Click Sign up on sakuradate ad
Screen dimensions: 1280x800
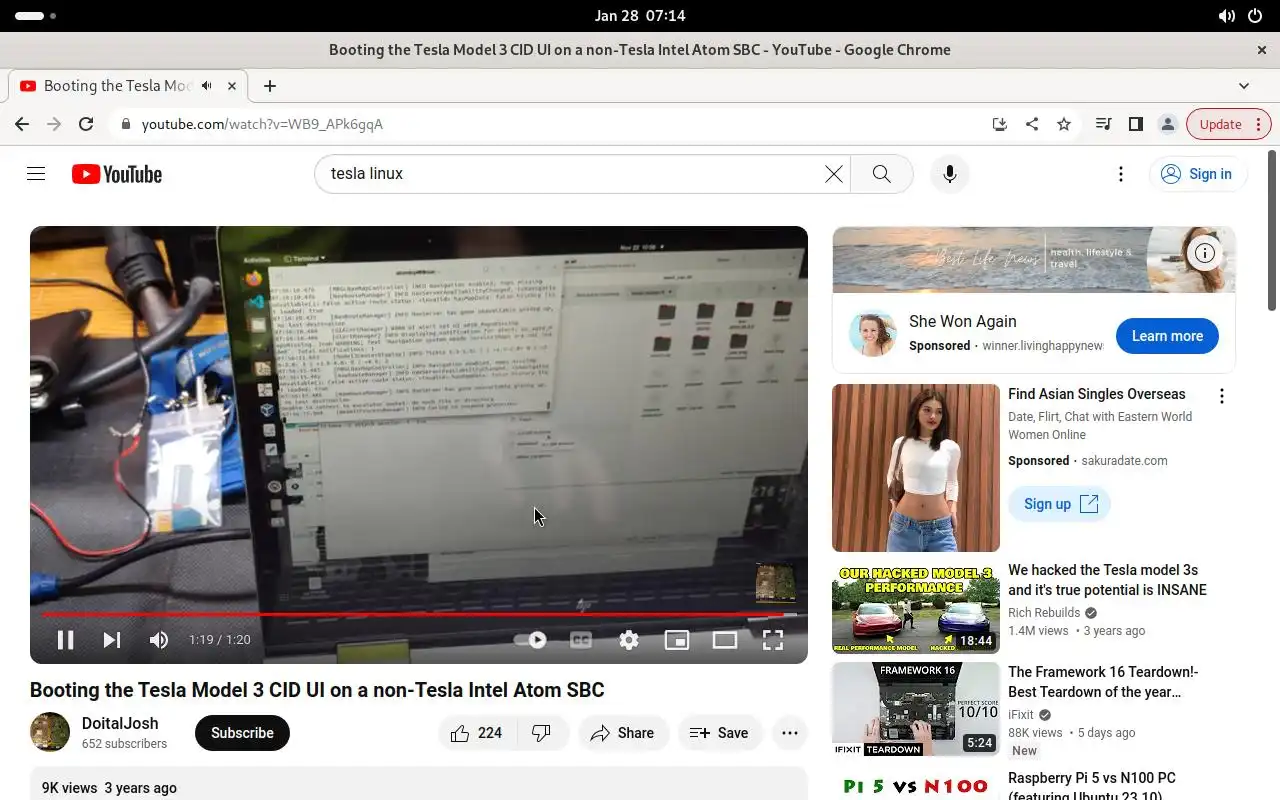coord(1059,504)
